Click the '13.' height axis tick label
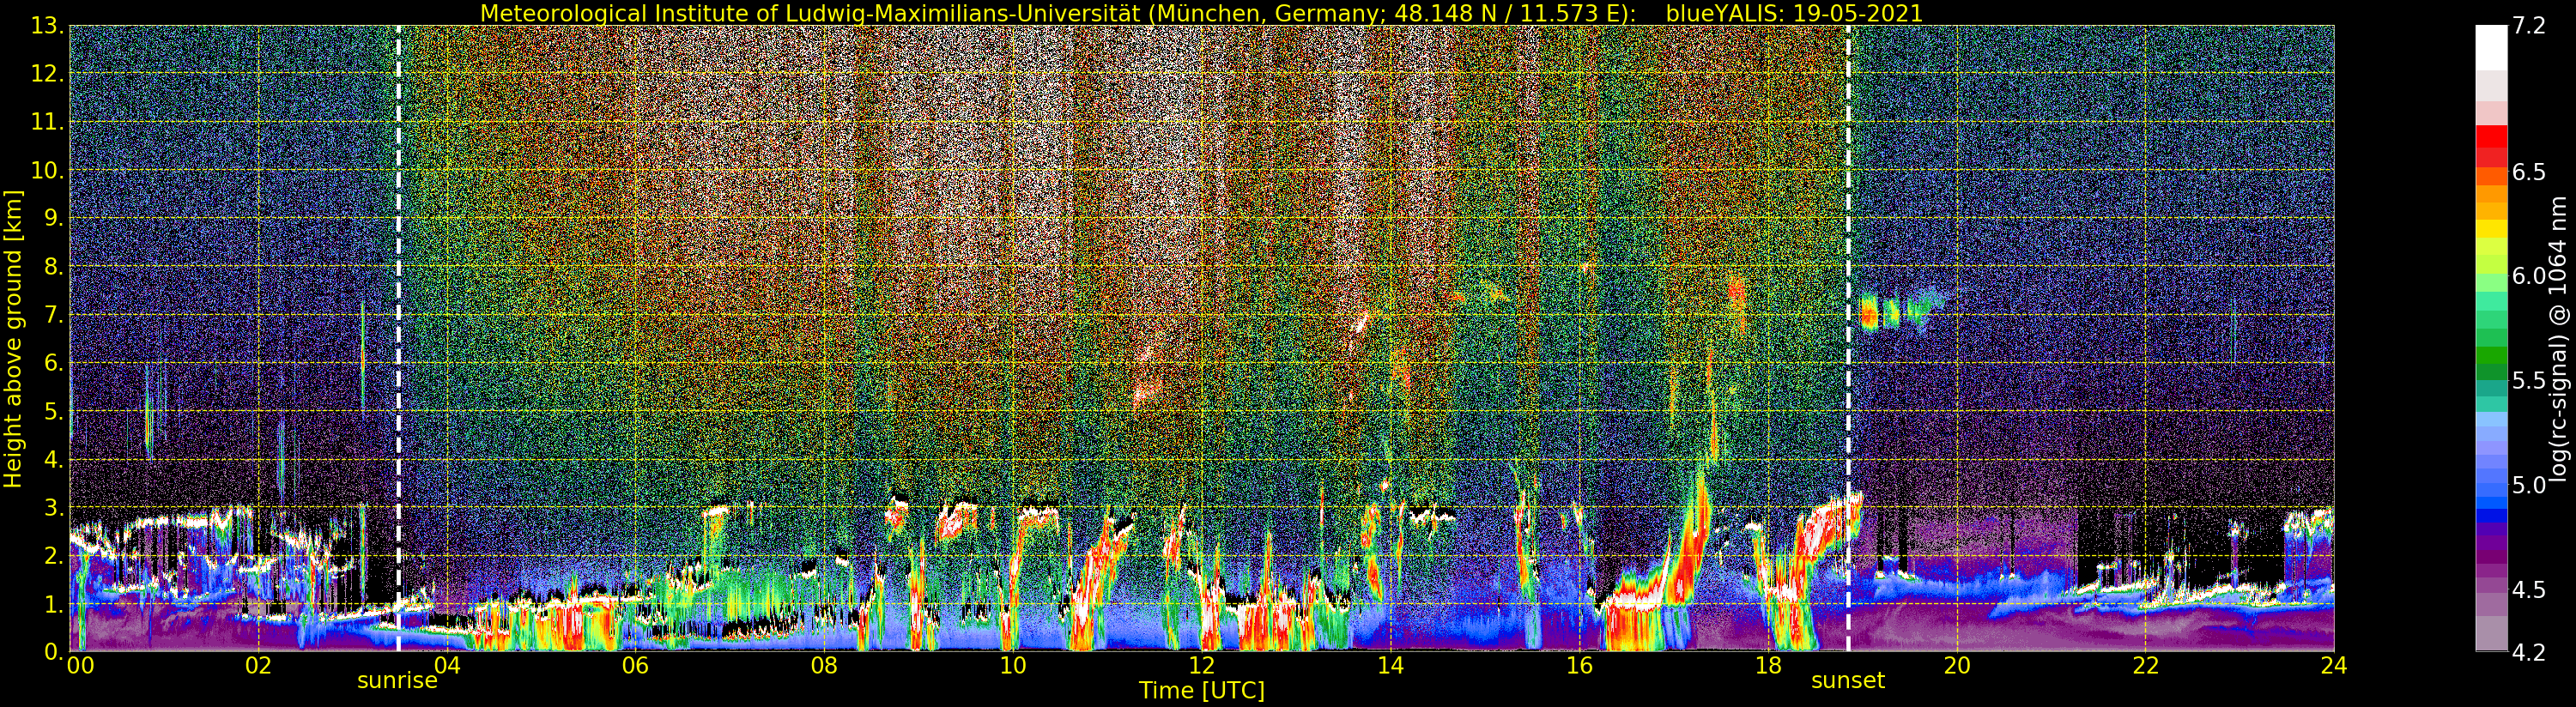 click(x=46, y=26)
